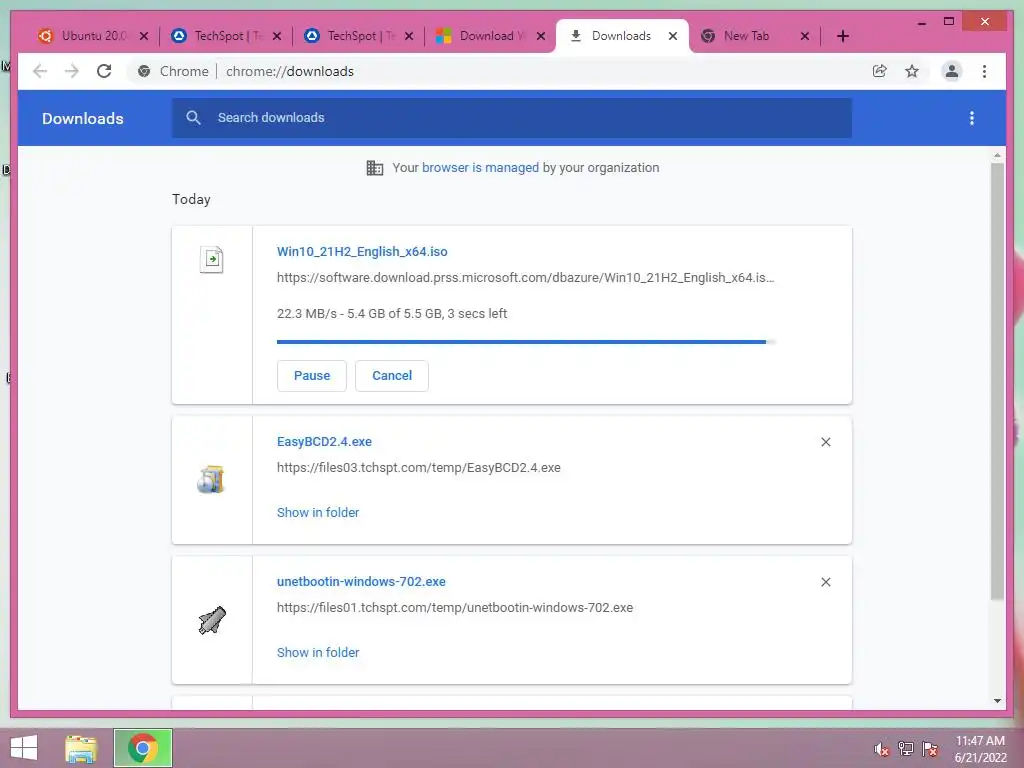Click the 'browser is managed' link

[x=480, y=167]
